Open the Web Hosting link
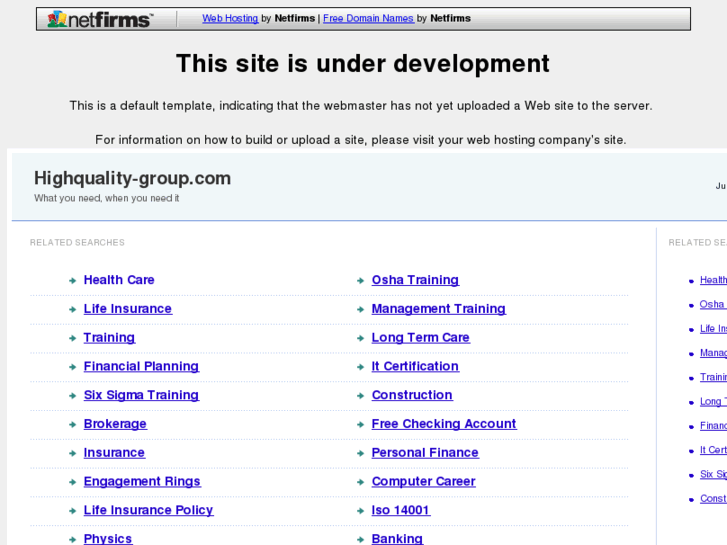This screenshot has height=545, width=727. point(230,18)
